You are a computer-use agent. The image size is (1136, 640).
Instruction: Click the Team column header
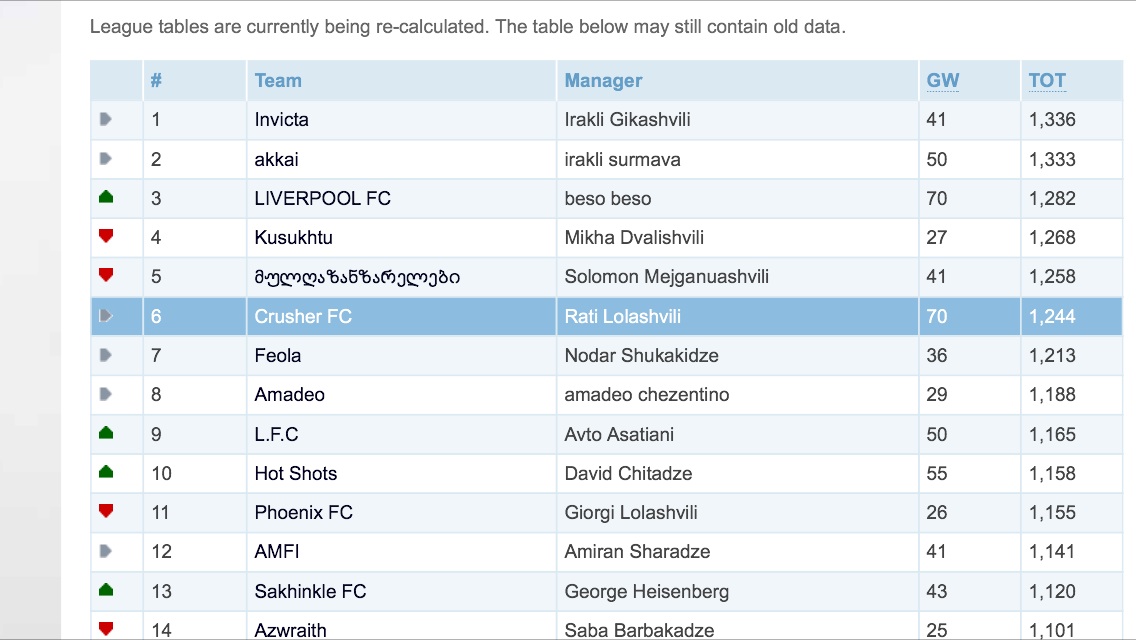(x=278, y=81)
